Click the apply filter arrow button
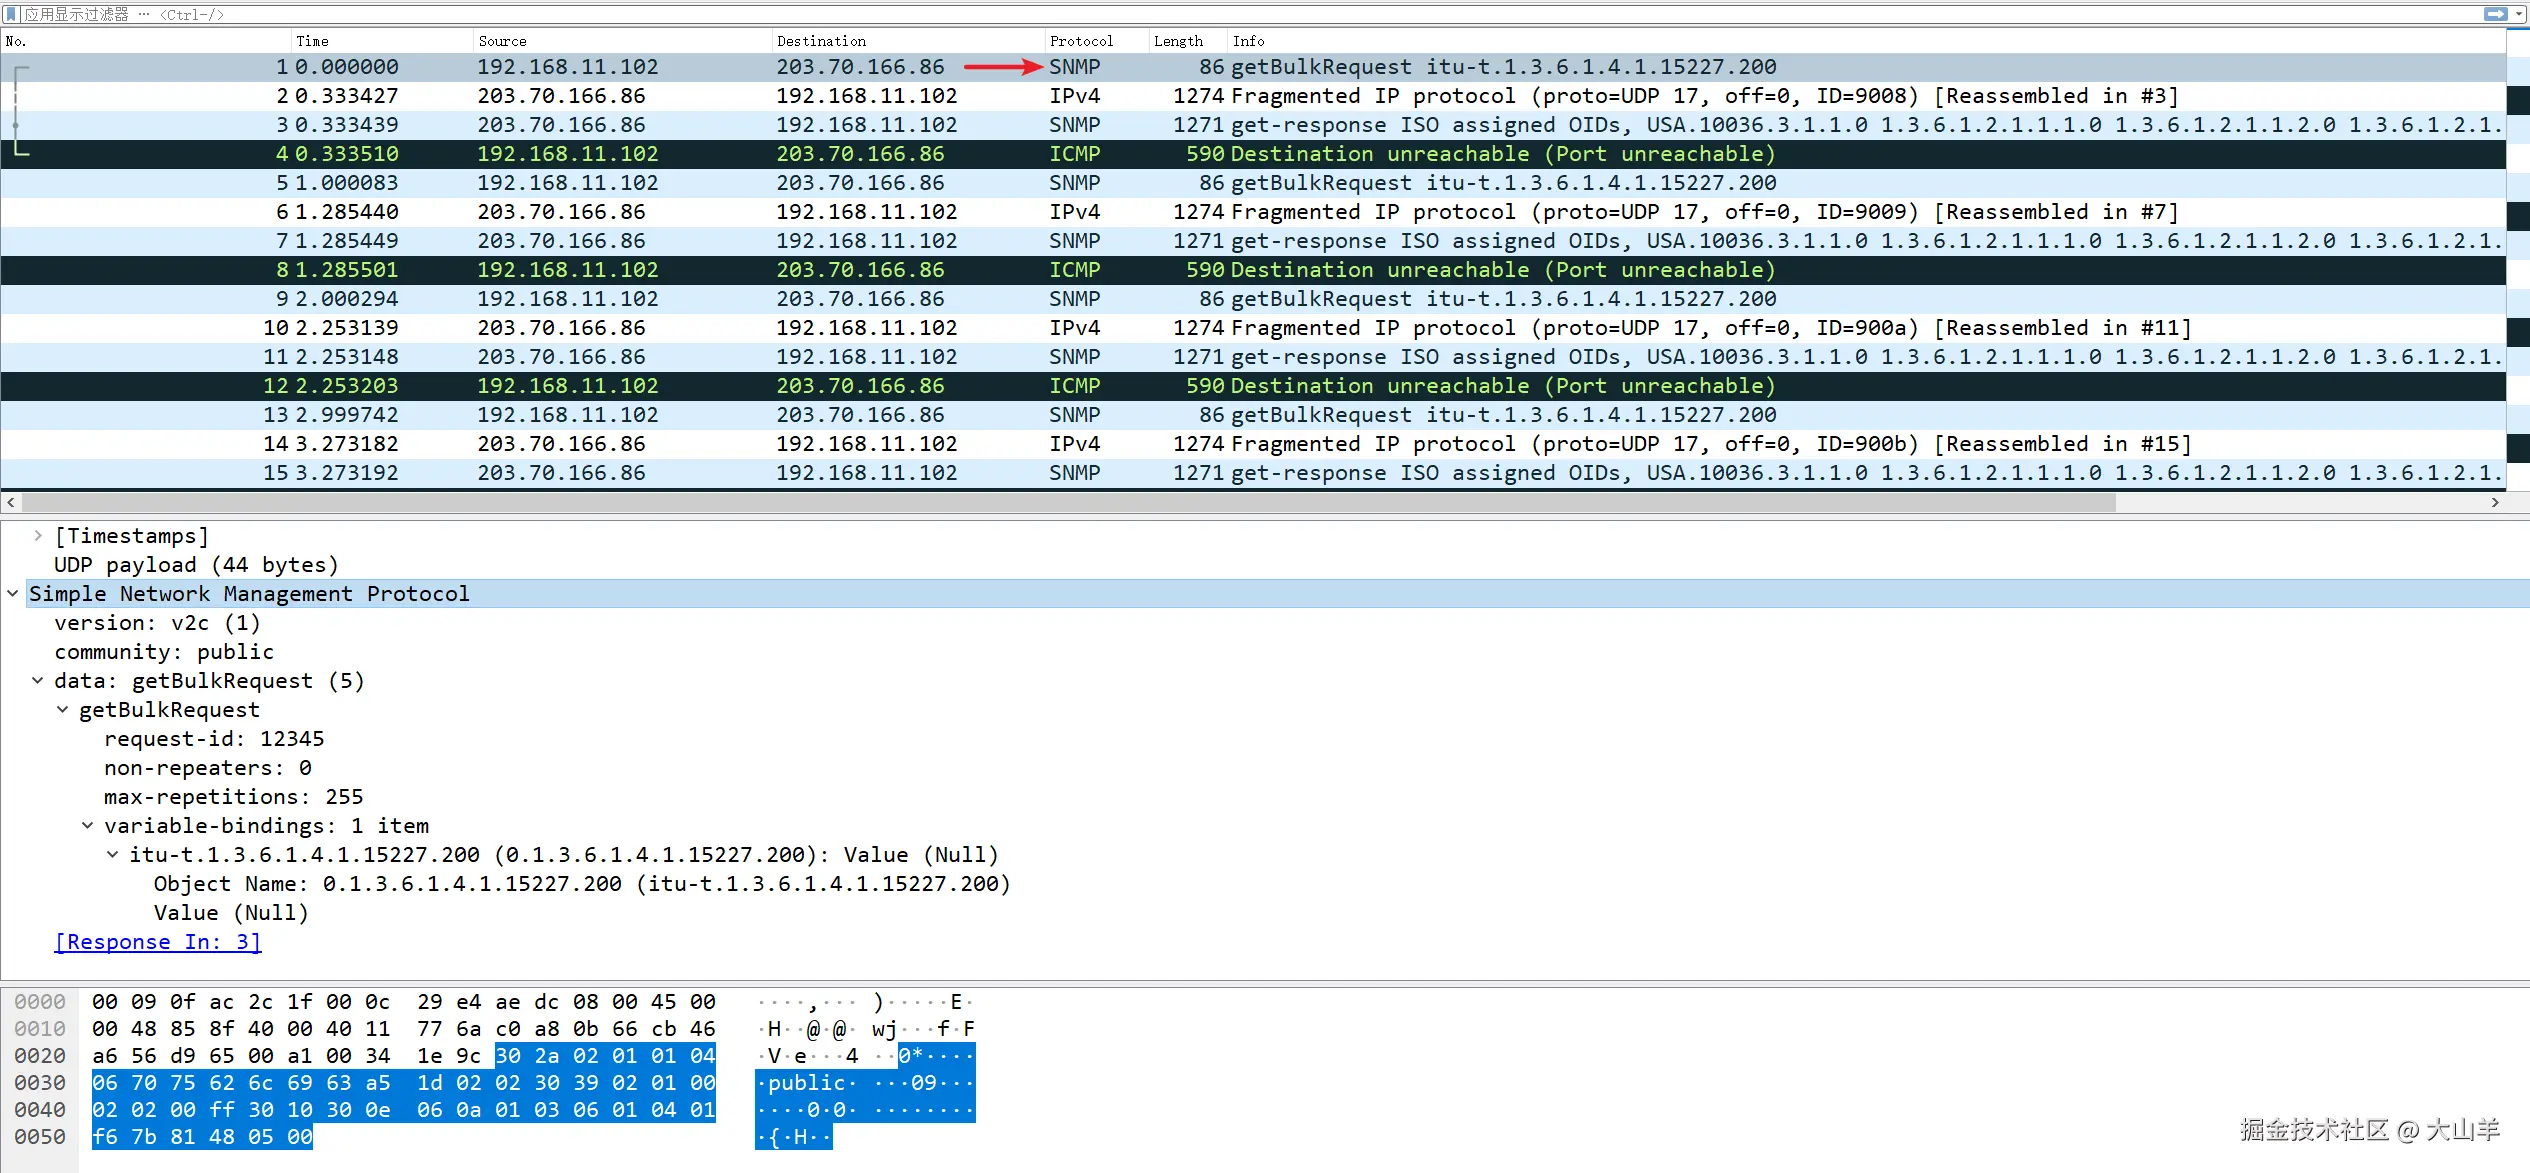The height and width of the screenshot is (1173, 2530). [2495, 14]
